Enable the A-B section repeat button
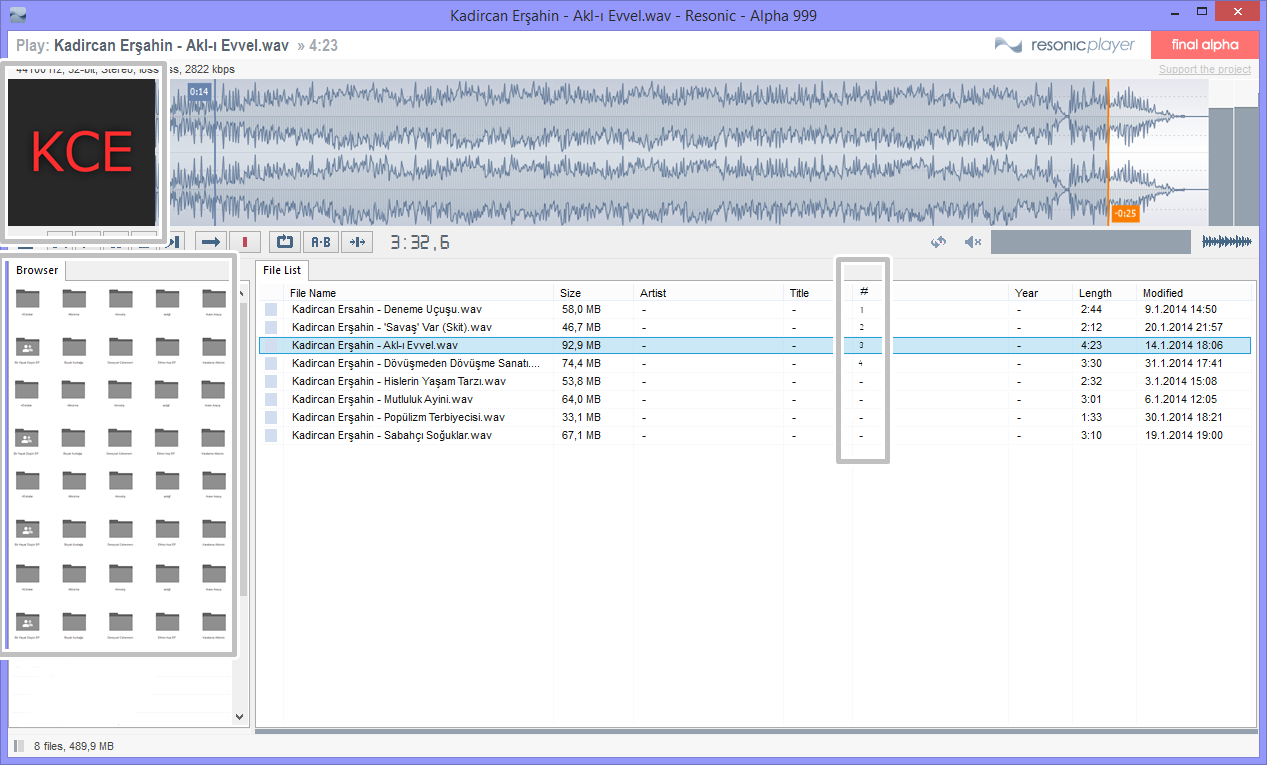This screenshot has height=765, width=1267. click(x=320, y=242)
